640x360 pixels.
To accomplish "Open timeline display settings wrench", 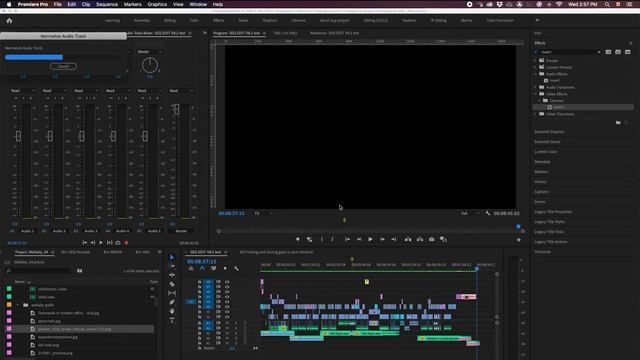I will 236,268.
